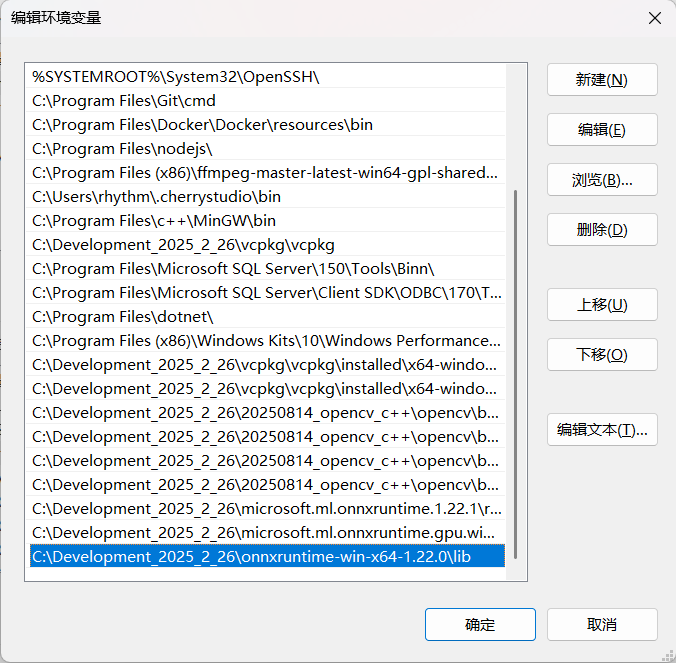Click the vertical scrollbar thumb in path list

click(515, 374)
